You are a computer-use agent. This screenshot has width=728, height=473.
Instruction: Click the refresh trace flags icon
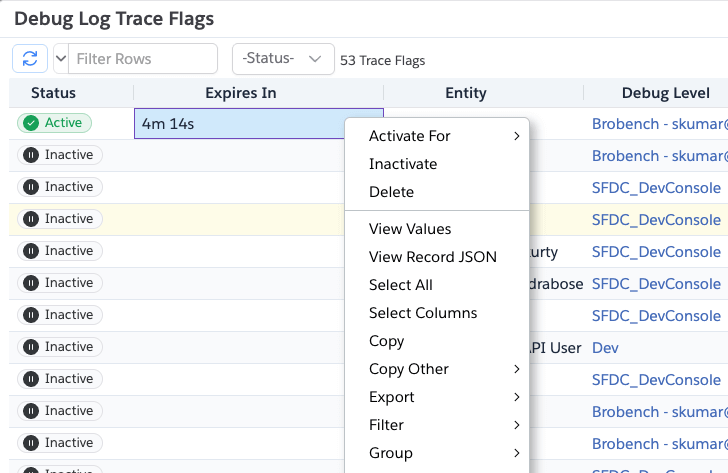point(29,59)
